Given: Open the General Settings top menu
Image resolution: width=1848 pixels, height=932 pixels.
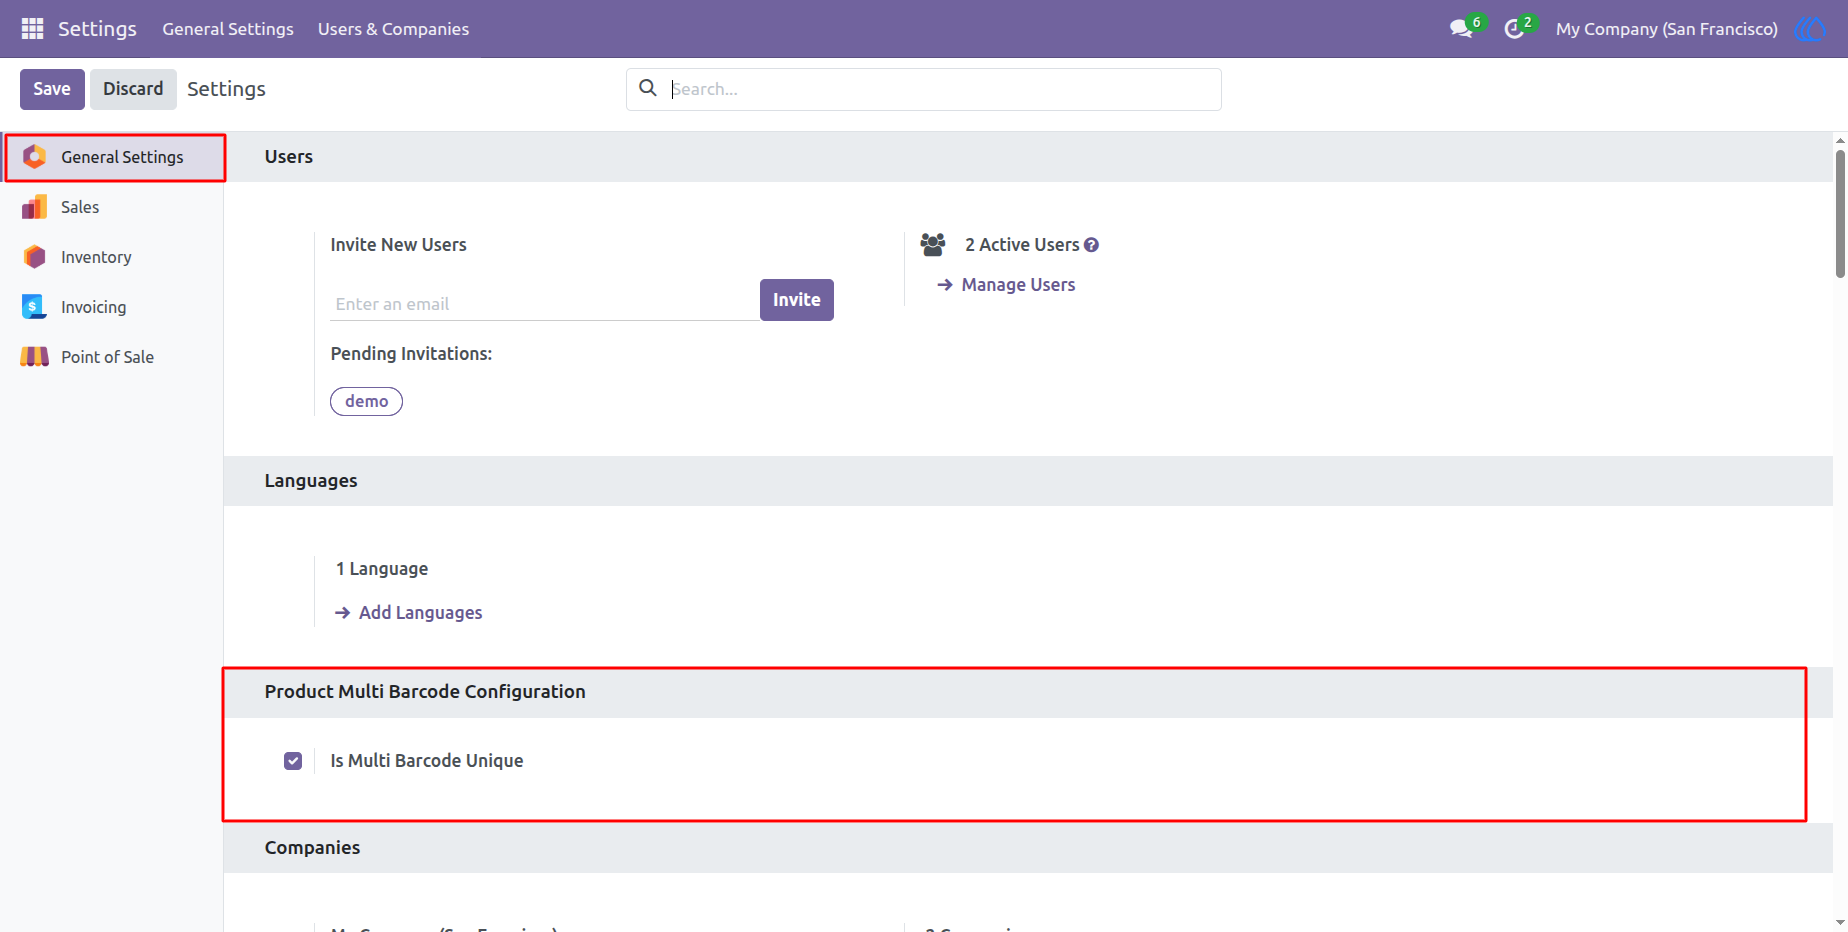Looking at the screenshot, I should 228,29.
